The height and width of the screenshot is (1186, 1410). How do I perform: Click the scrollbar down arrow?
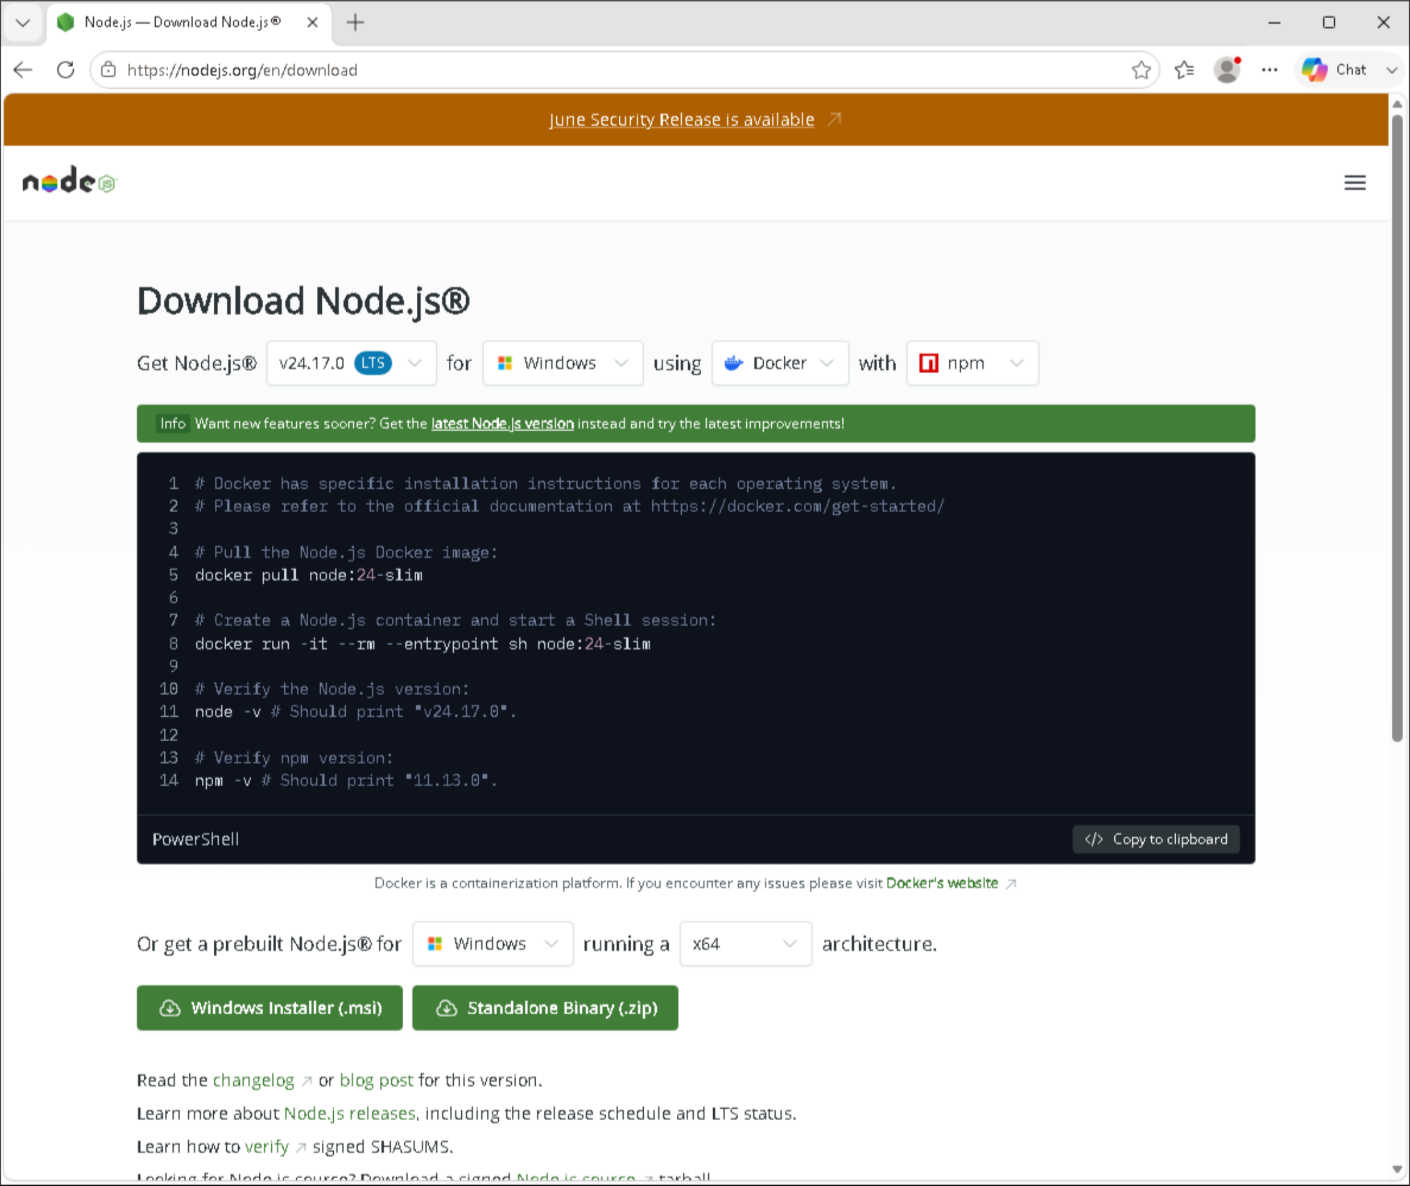(1397, 1169)
